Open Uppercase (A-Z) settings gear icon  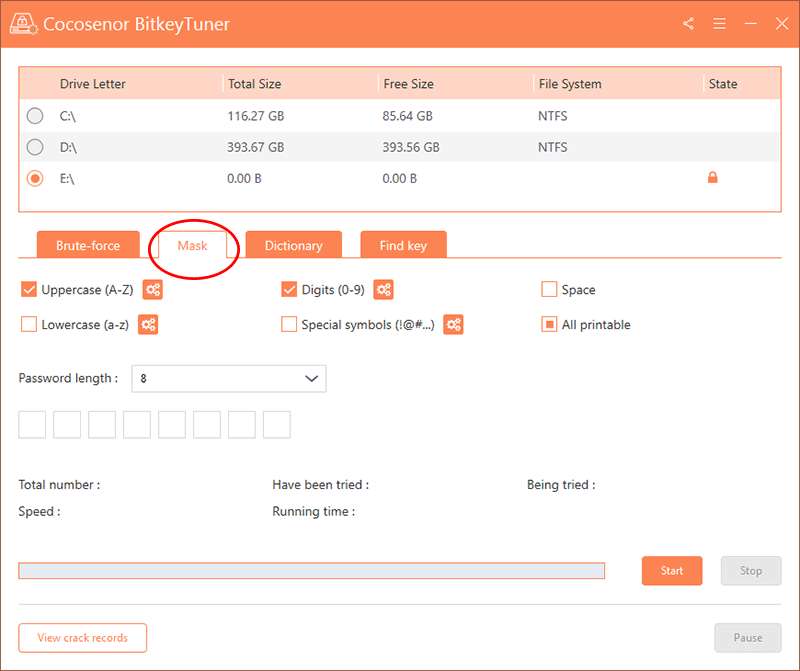pos(153,290)
